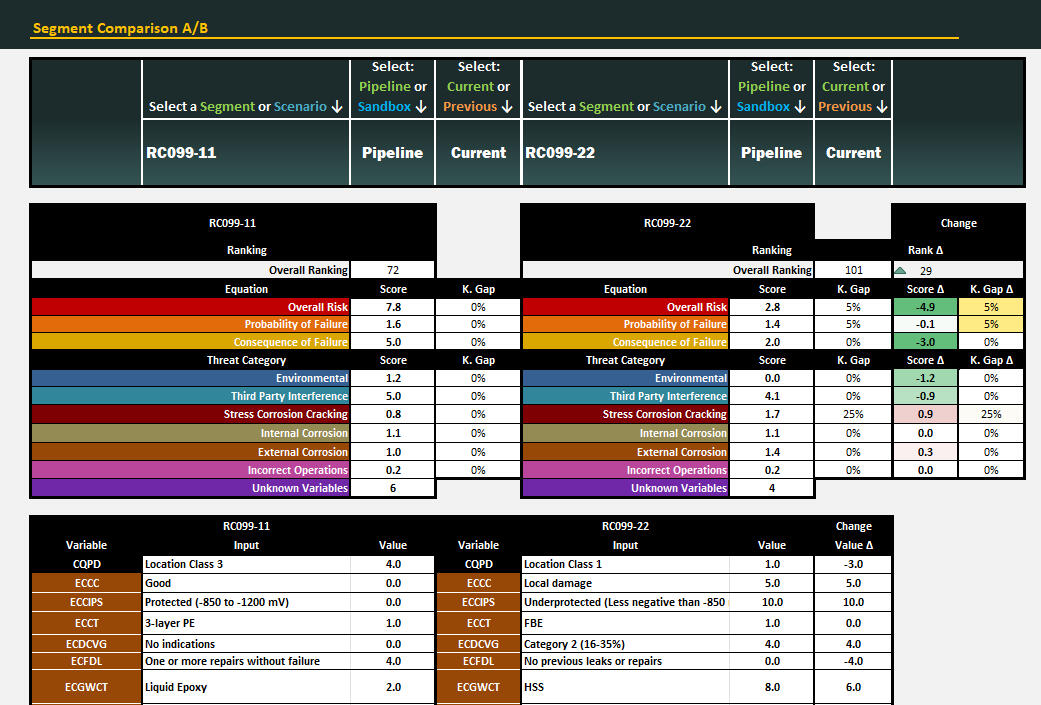Click the Segment Comparison A/B title
This screenshot has width=1041, height=705.
click(120, 28)
